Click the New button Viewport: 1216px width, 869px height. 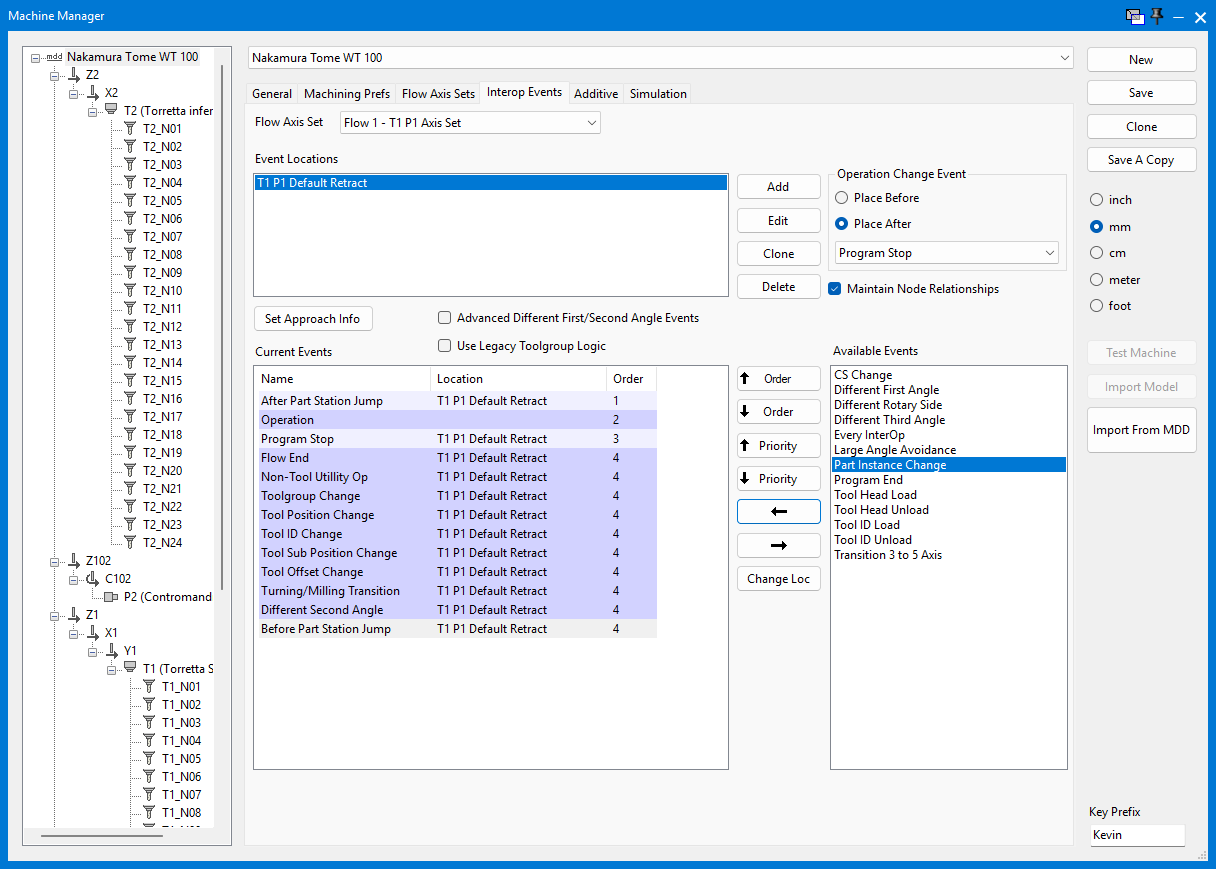[1141, 60]
